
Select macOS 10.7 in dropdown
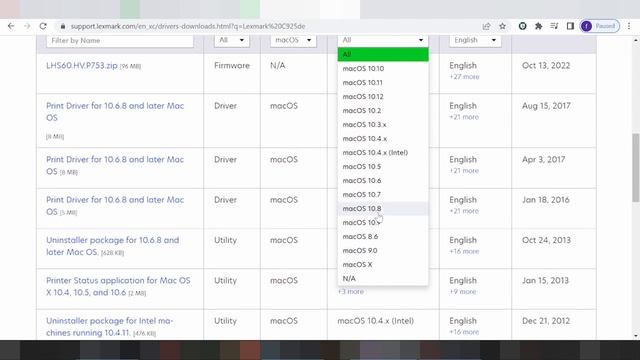pyautogui.click(x=383, y=195)
